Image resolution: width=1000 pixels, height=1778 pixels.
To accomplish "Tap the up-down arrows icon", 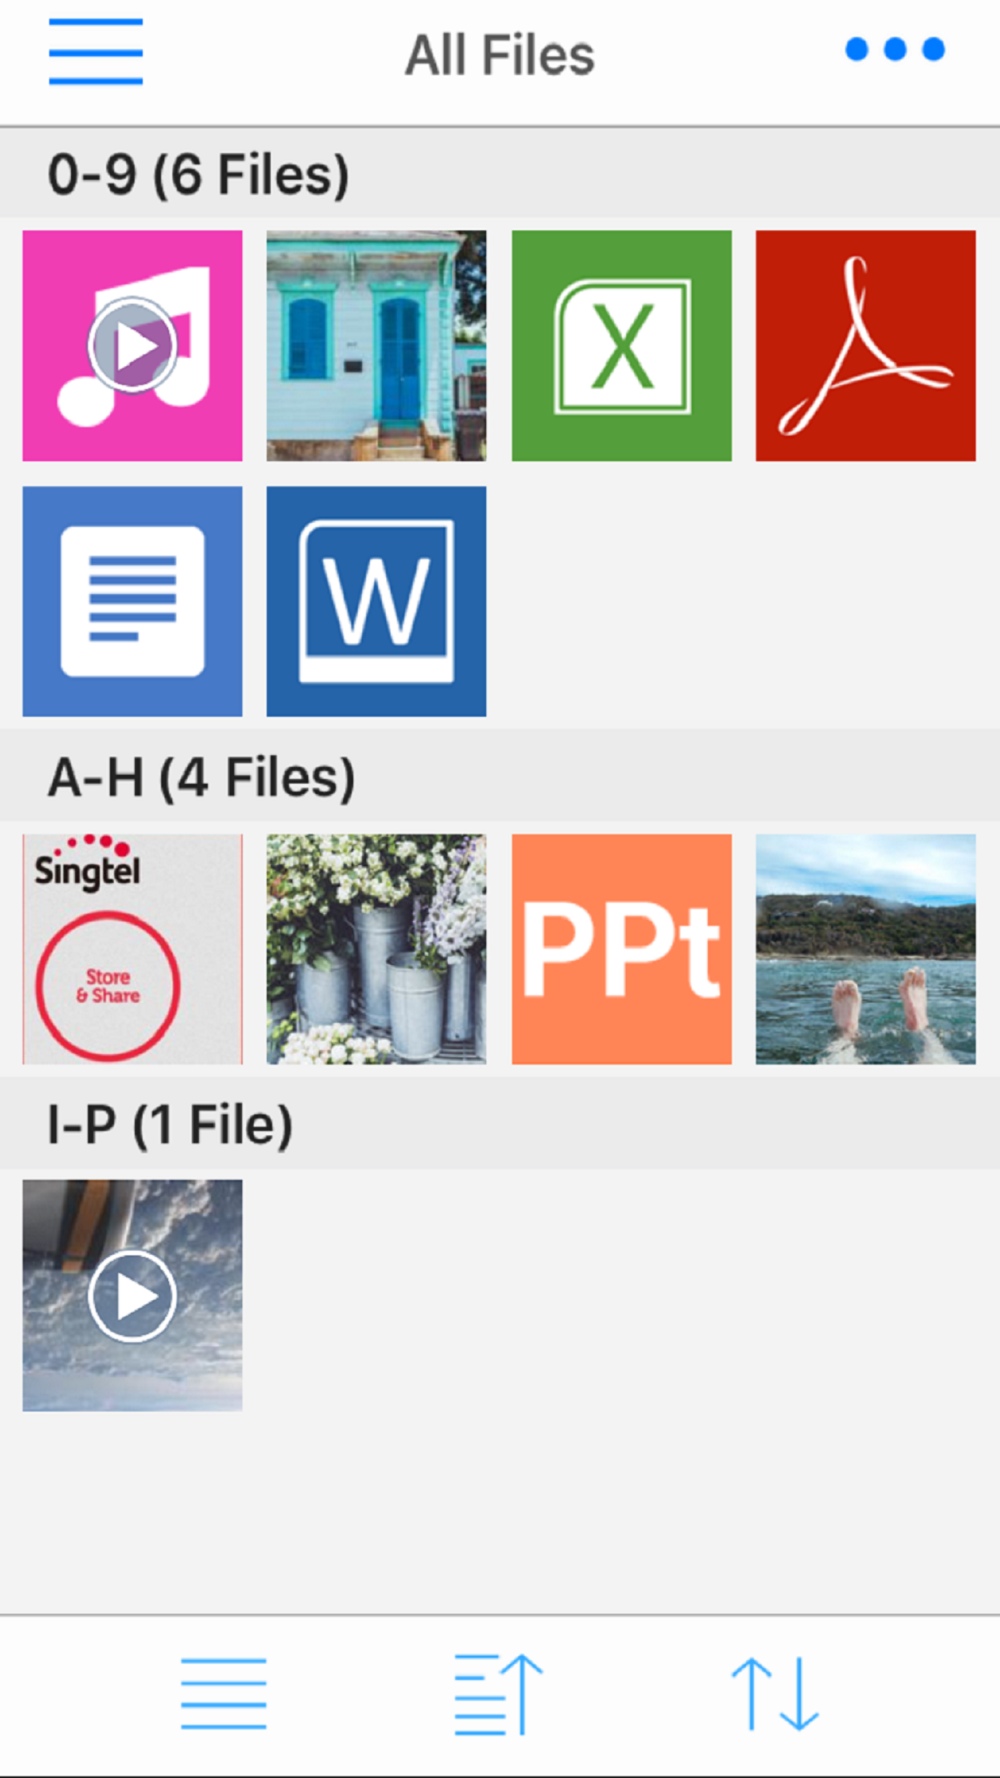I will click(775, 1693).
